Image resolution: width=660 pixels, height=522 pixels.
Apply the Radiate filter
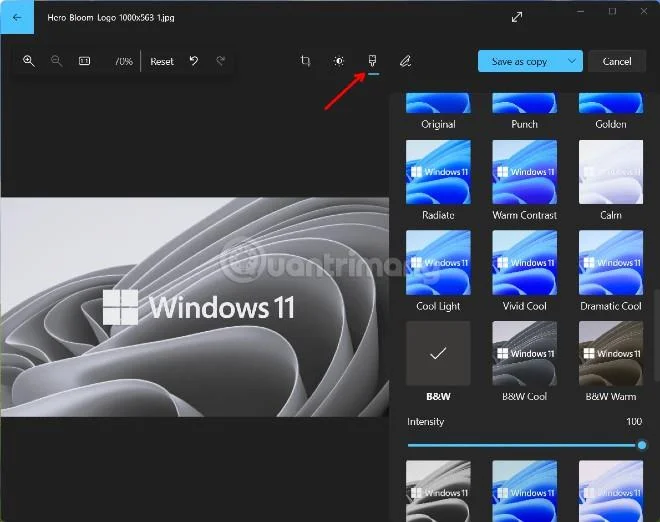click(x=438, y=172)
